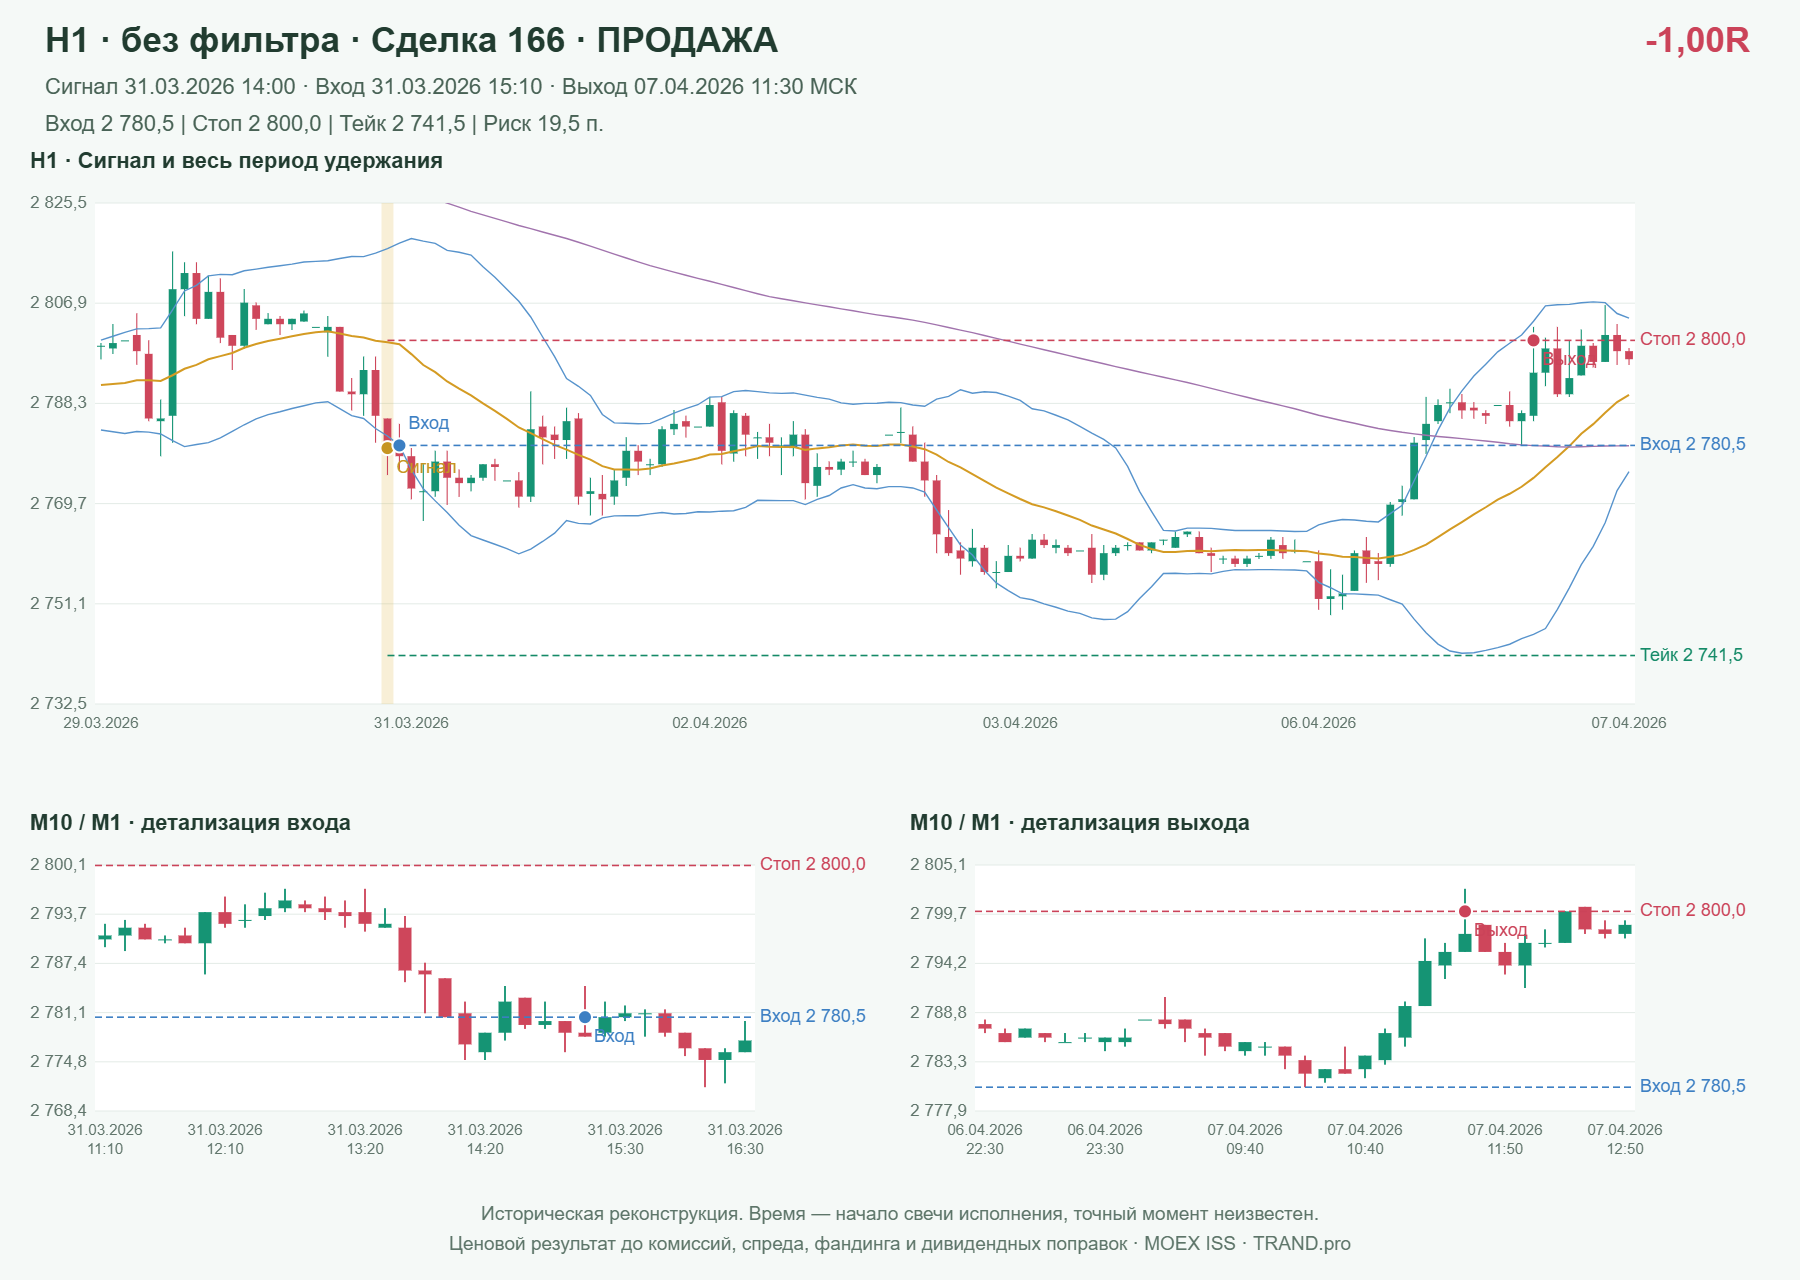Select the "Тейк 2 741,5" take-profit label
The image size is (1800, 1280).
click(1691, 655)
